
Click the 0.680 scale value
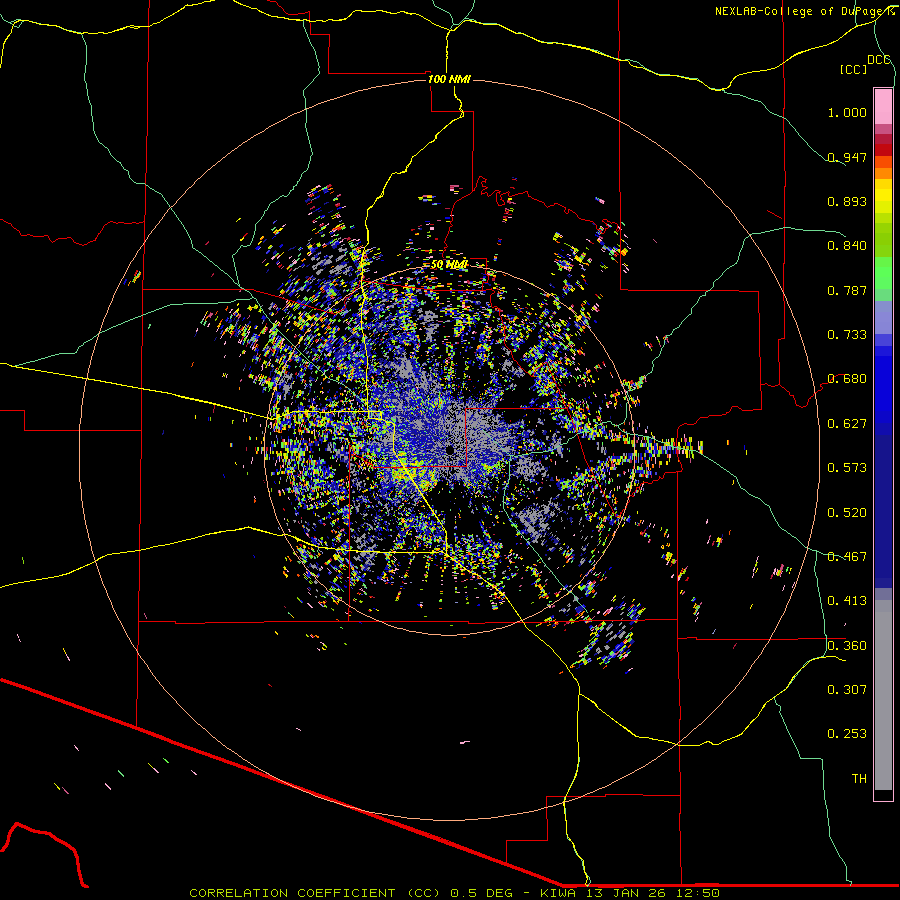click(x=847, y=379)
